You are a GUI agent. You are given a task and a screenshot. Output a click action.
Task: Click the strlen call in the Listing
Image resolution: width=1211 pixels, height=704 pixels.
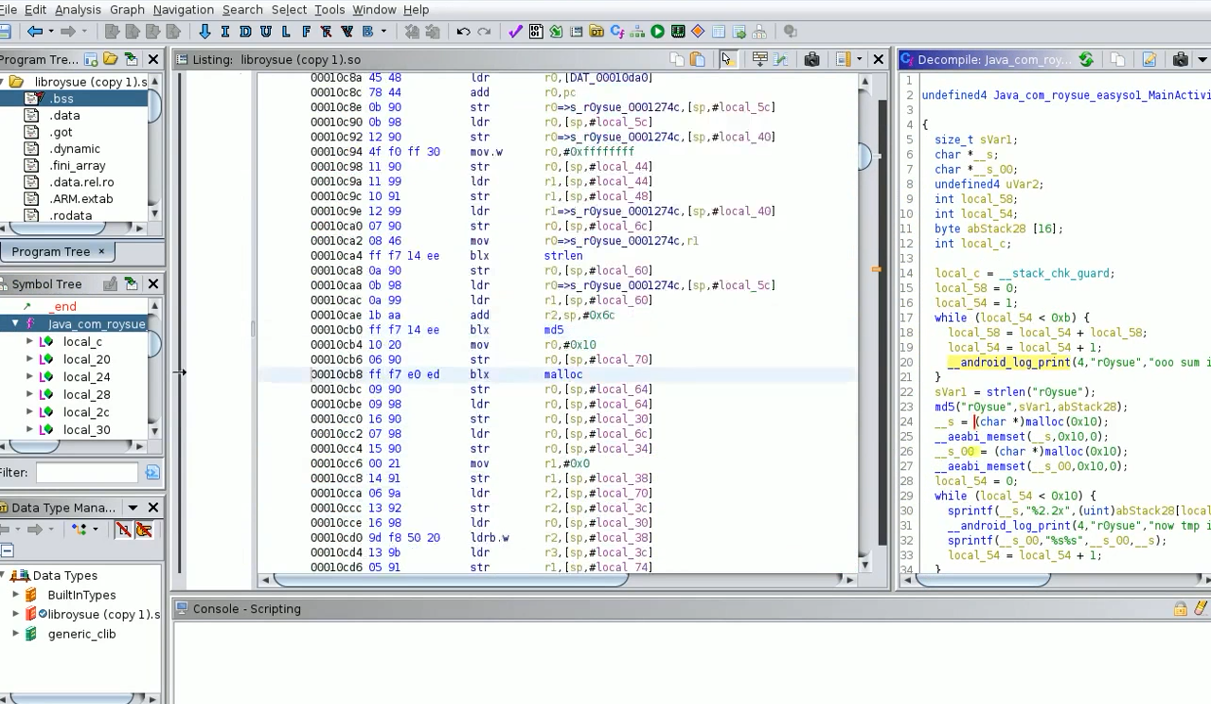pyautogui.click(x=563, y=256)
